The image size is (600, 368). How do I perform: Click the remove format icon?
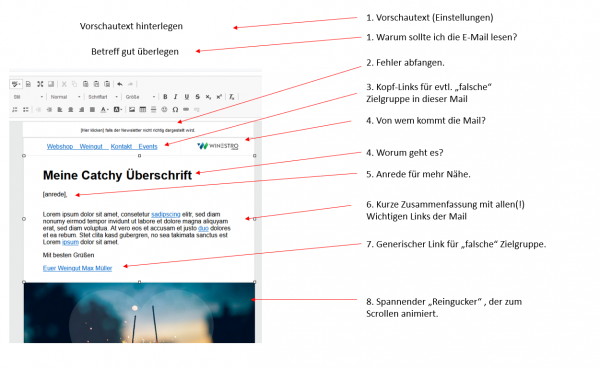(232, 97)
